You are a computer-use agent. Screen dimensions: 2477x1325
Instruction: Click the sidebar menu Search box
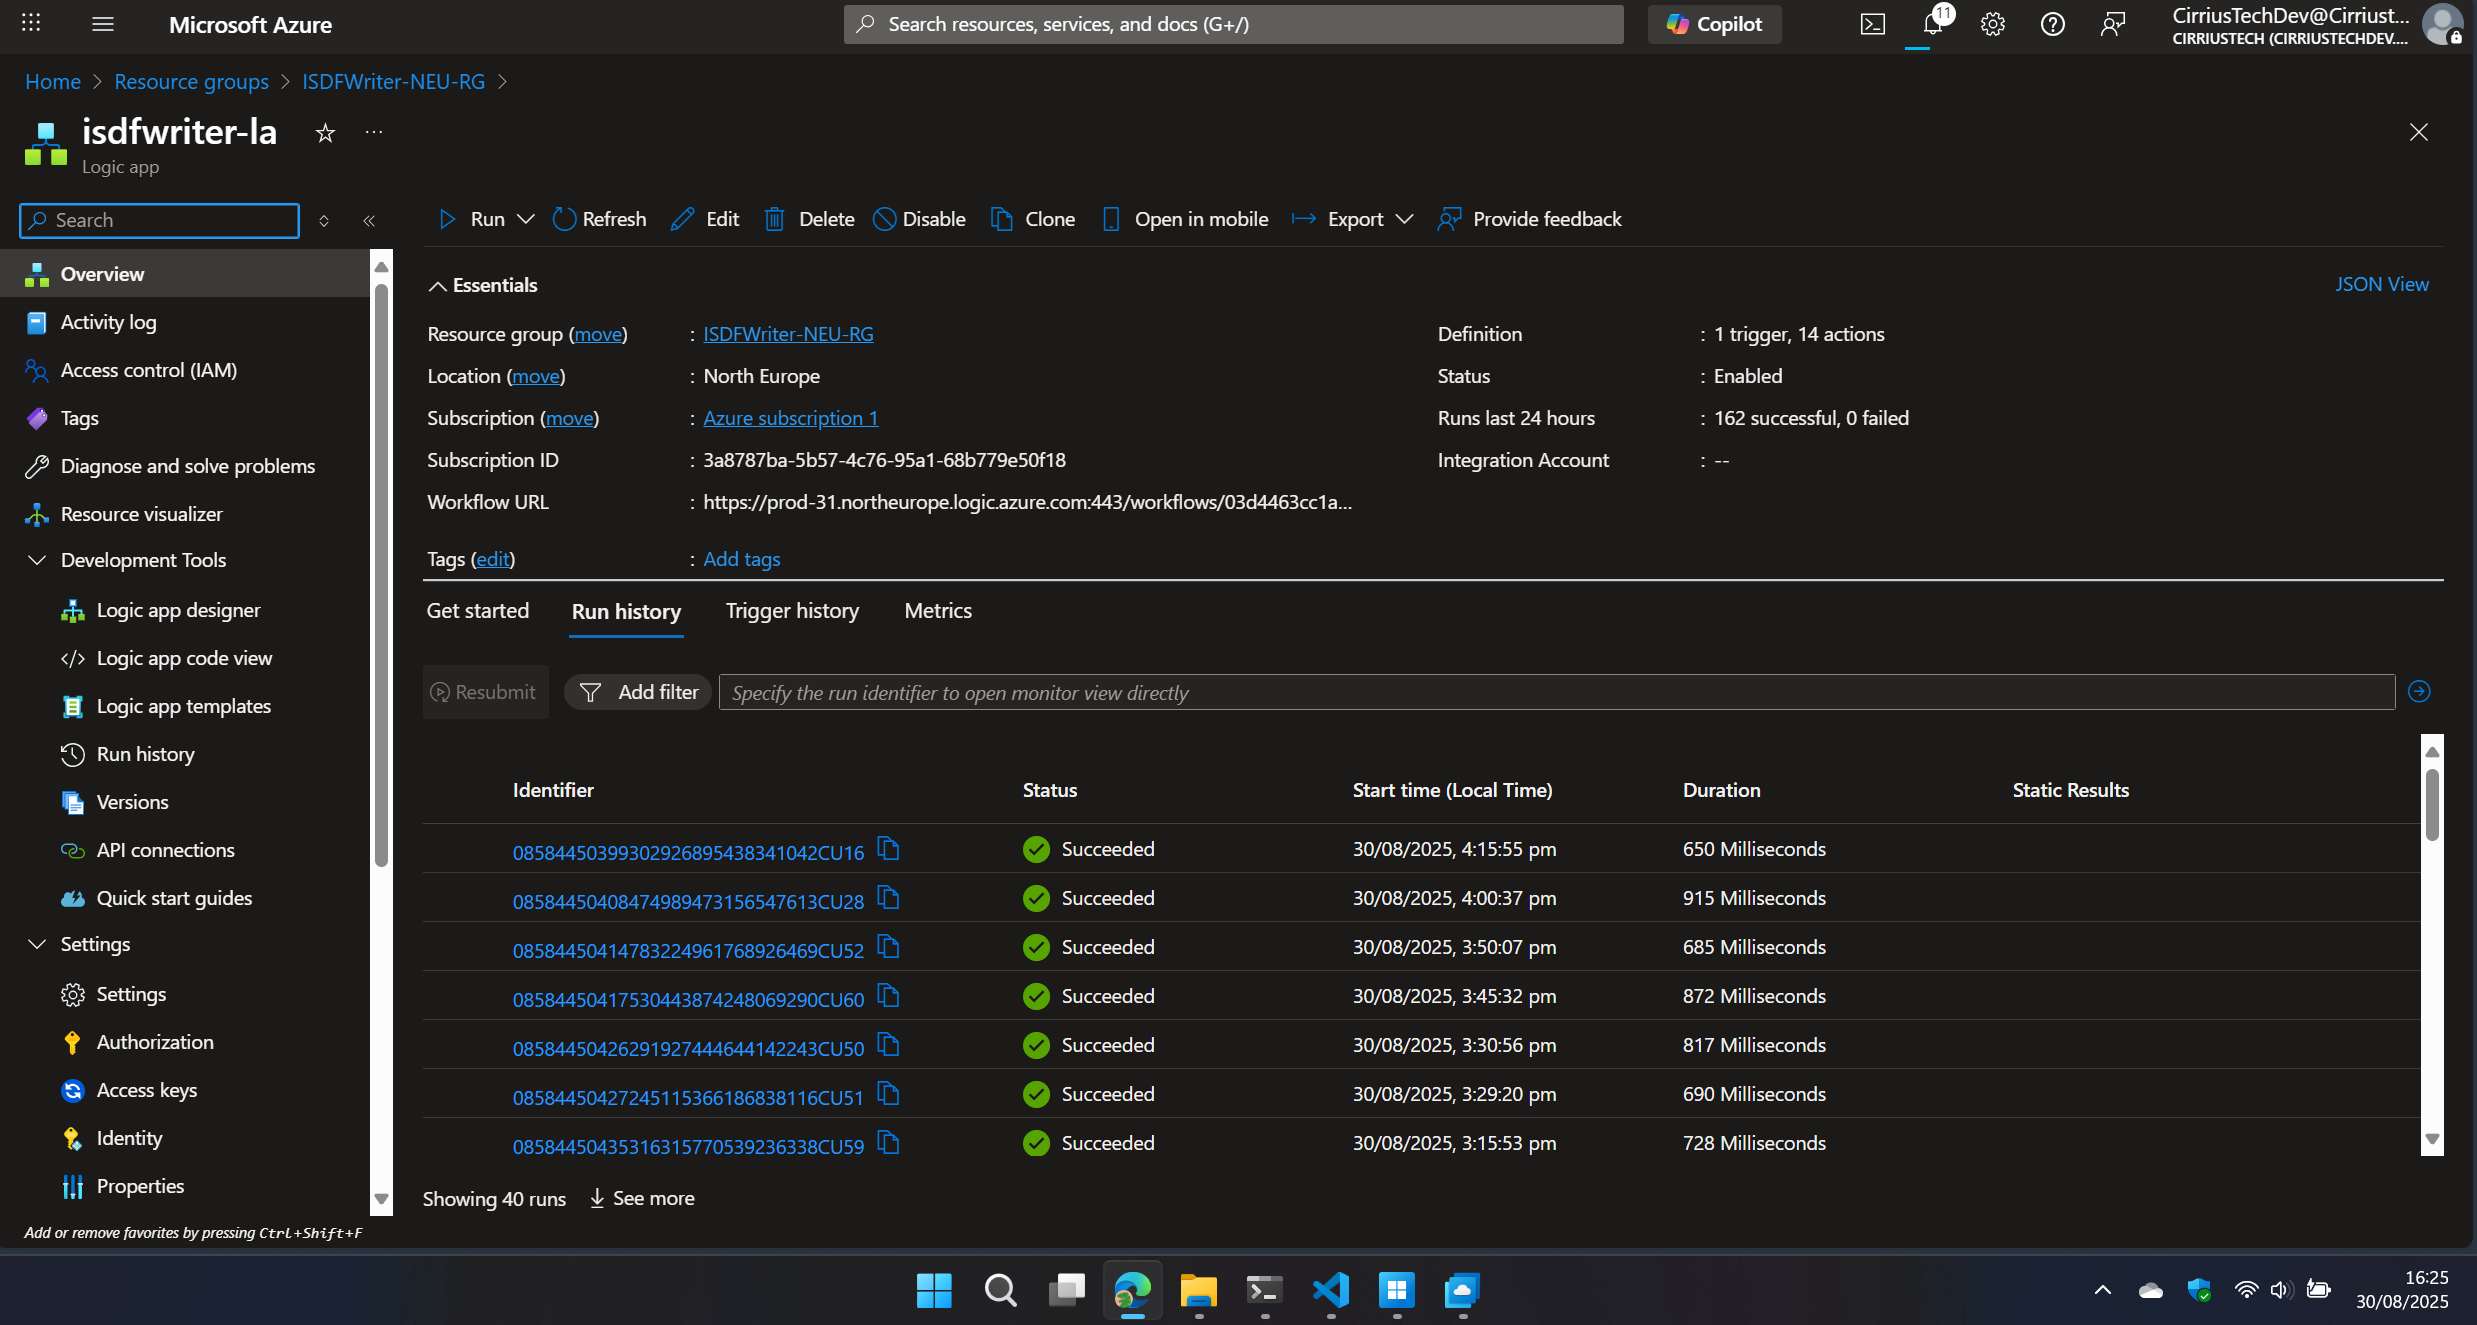[x=160, y=220]
